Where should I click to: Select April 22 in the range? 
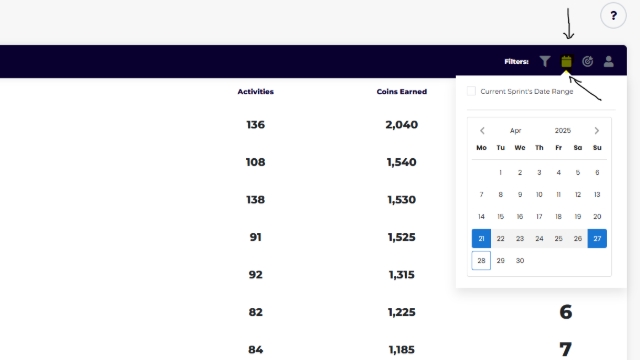(x=500, y=238)
